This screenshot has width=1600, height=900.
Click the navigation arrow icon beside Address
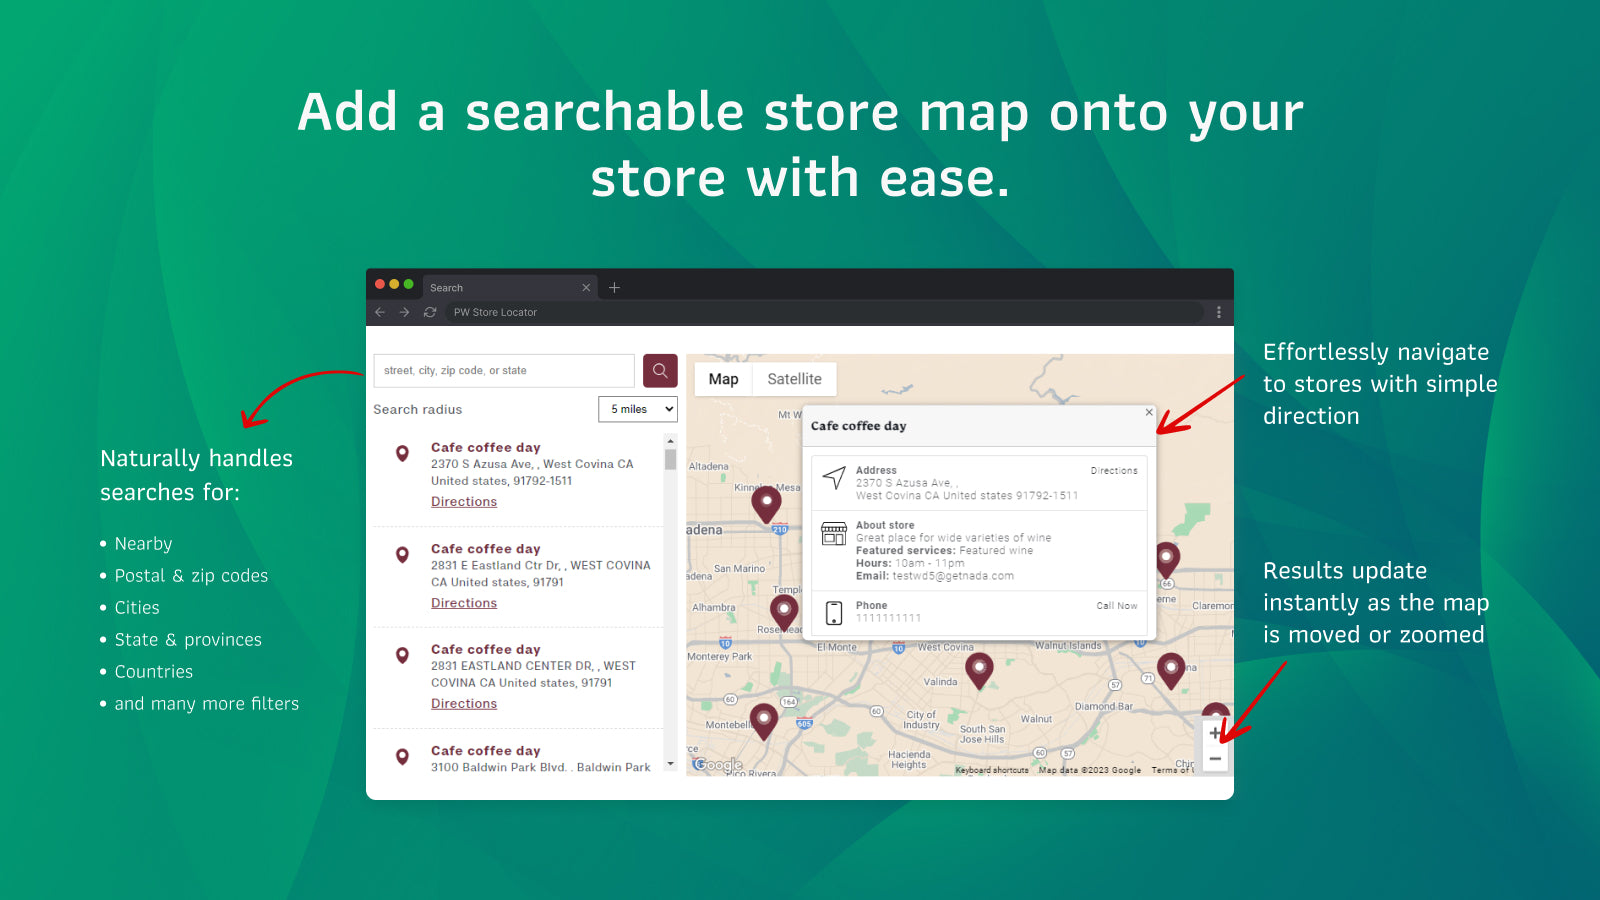click(832, 478)
